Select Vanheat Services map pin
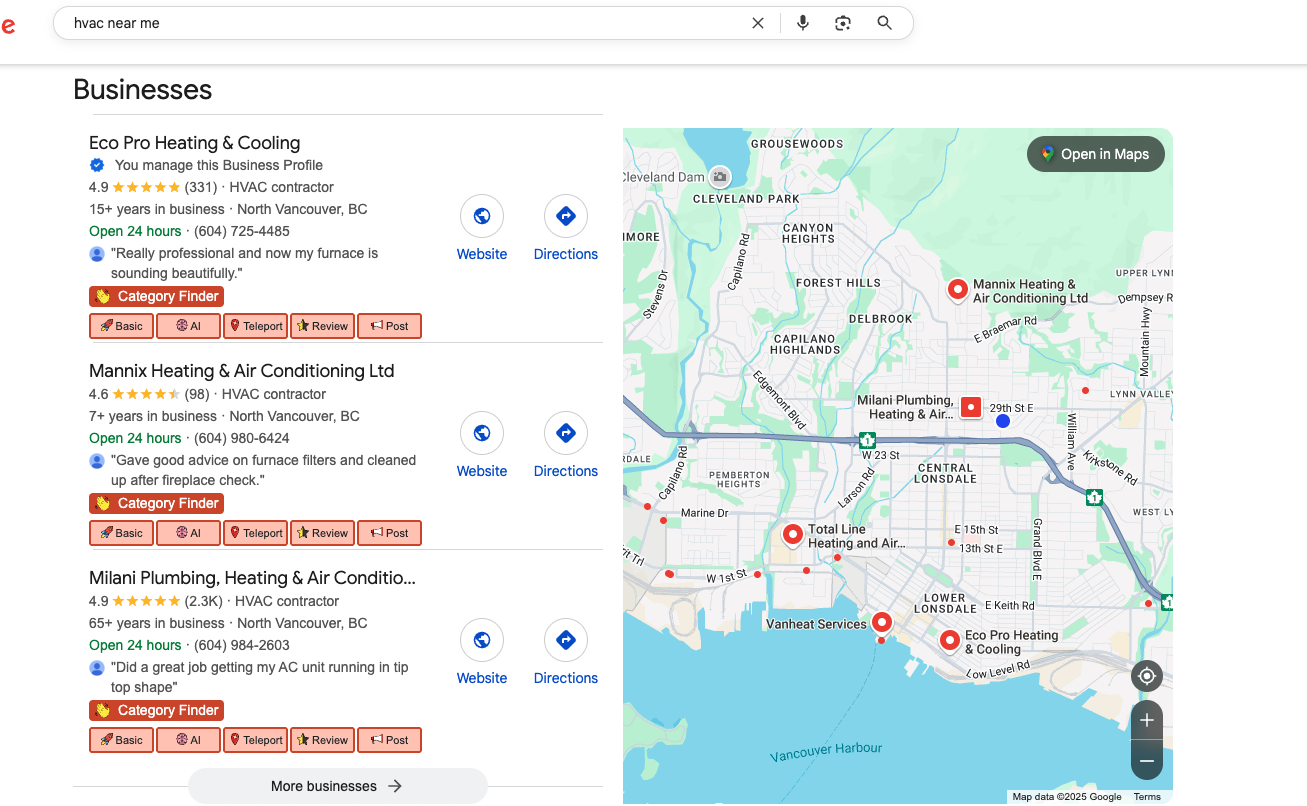The height and width of the screenshot is (806, 1307). coord(881,622)
